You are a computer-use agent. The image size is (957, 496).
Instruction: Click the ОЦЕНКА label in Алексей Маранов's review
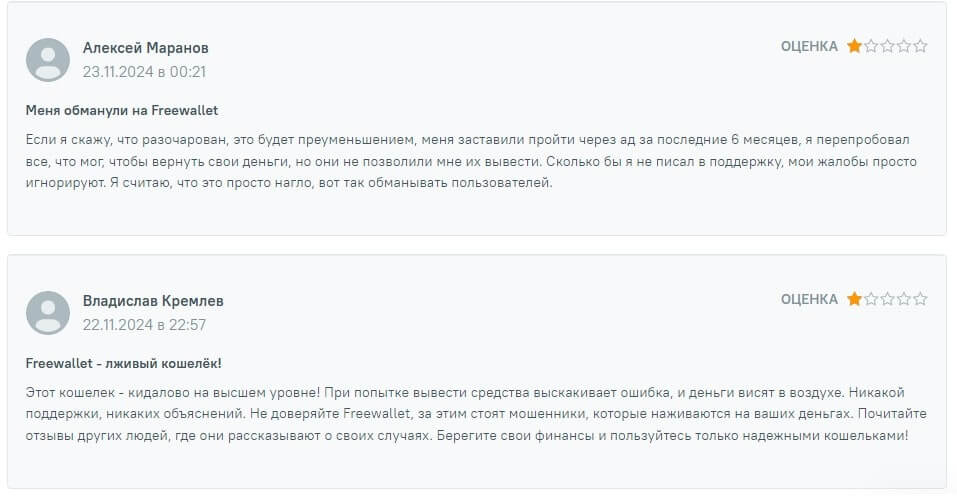pos(809,46)
